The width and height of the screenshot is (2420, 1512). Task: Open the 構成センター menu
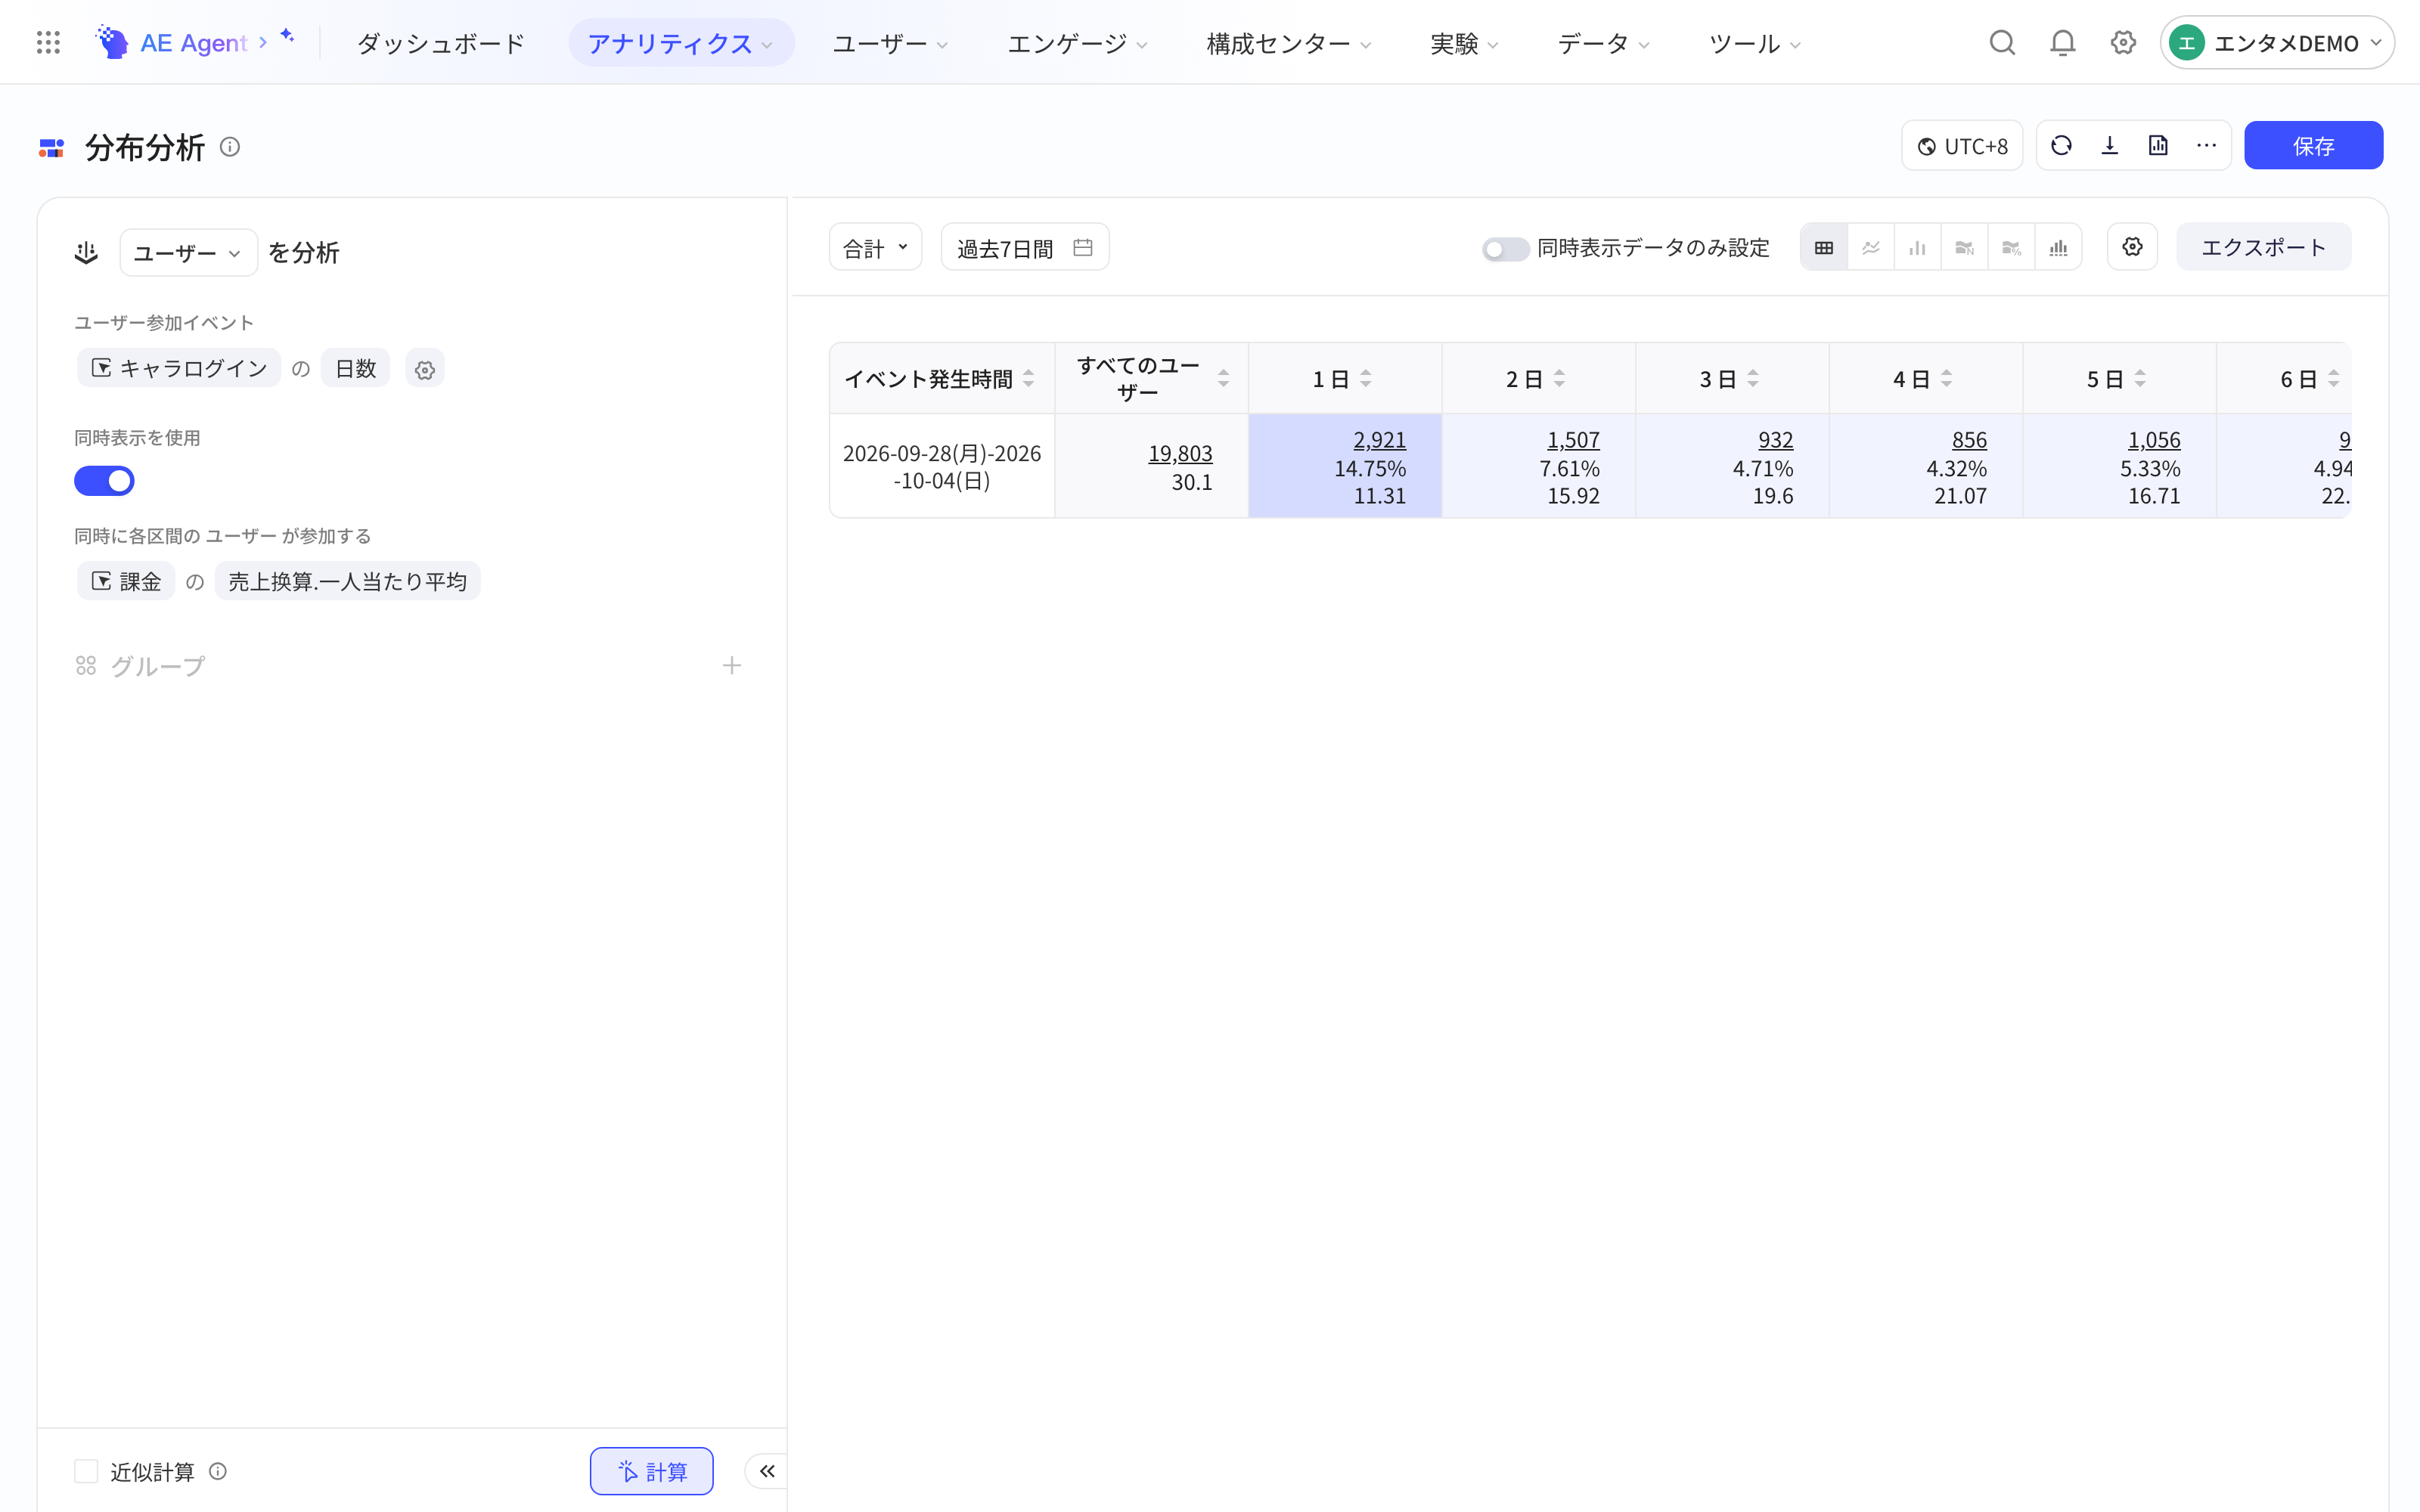tap(1288, 43)
